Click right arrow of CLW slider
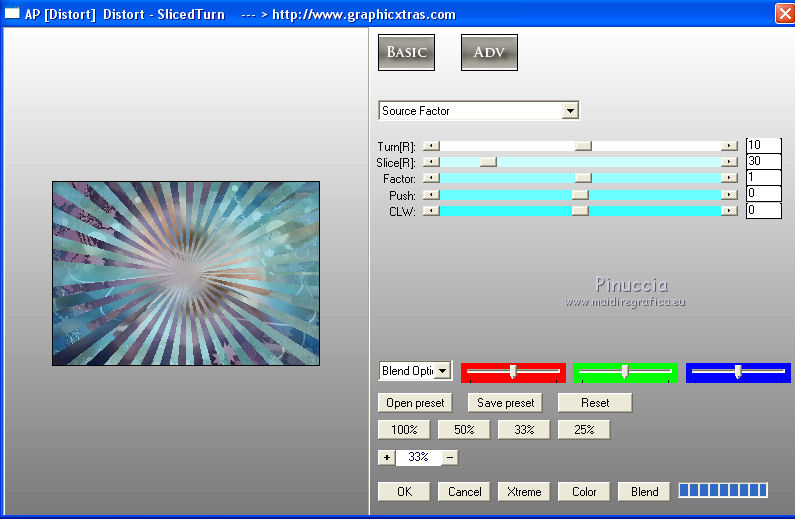 (729, 210)
